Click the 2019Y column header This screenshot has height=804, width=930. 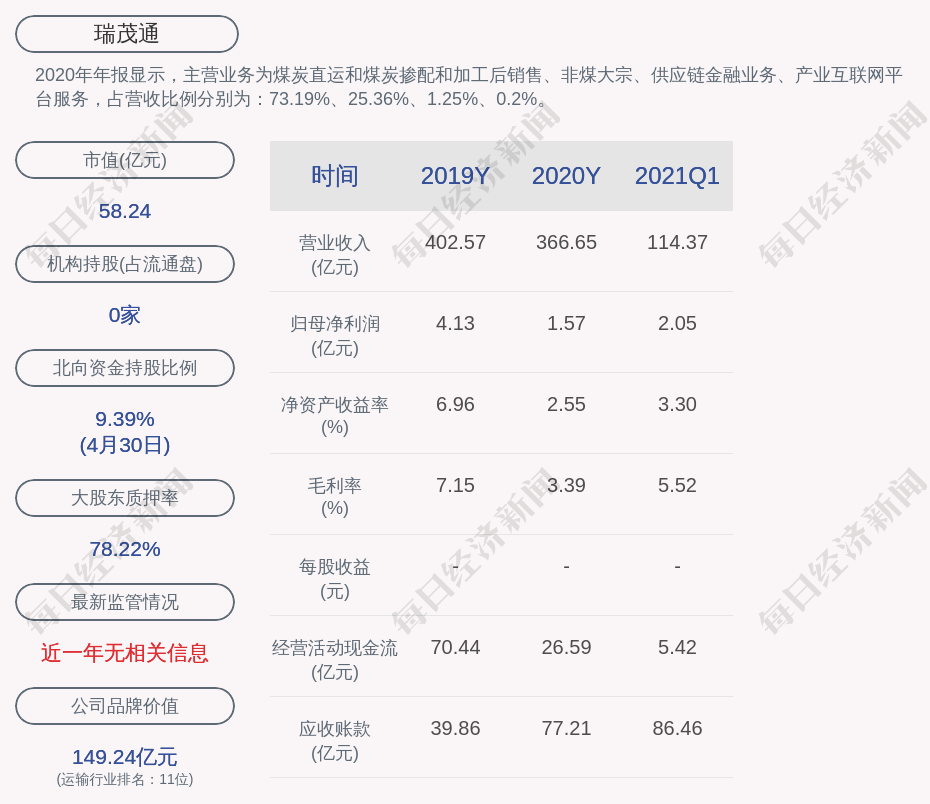455,176
